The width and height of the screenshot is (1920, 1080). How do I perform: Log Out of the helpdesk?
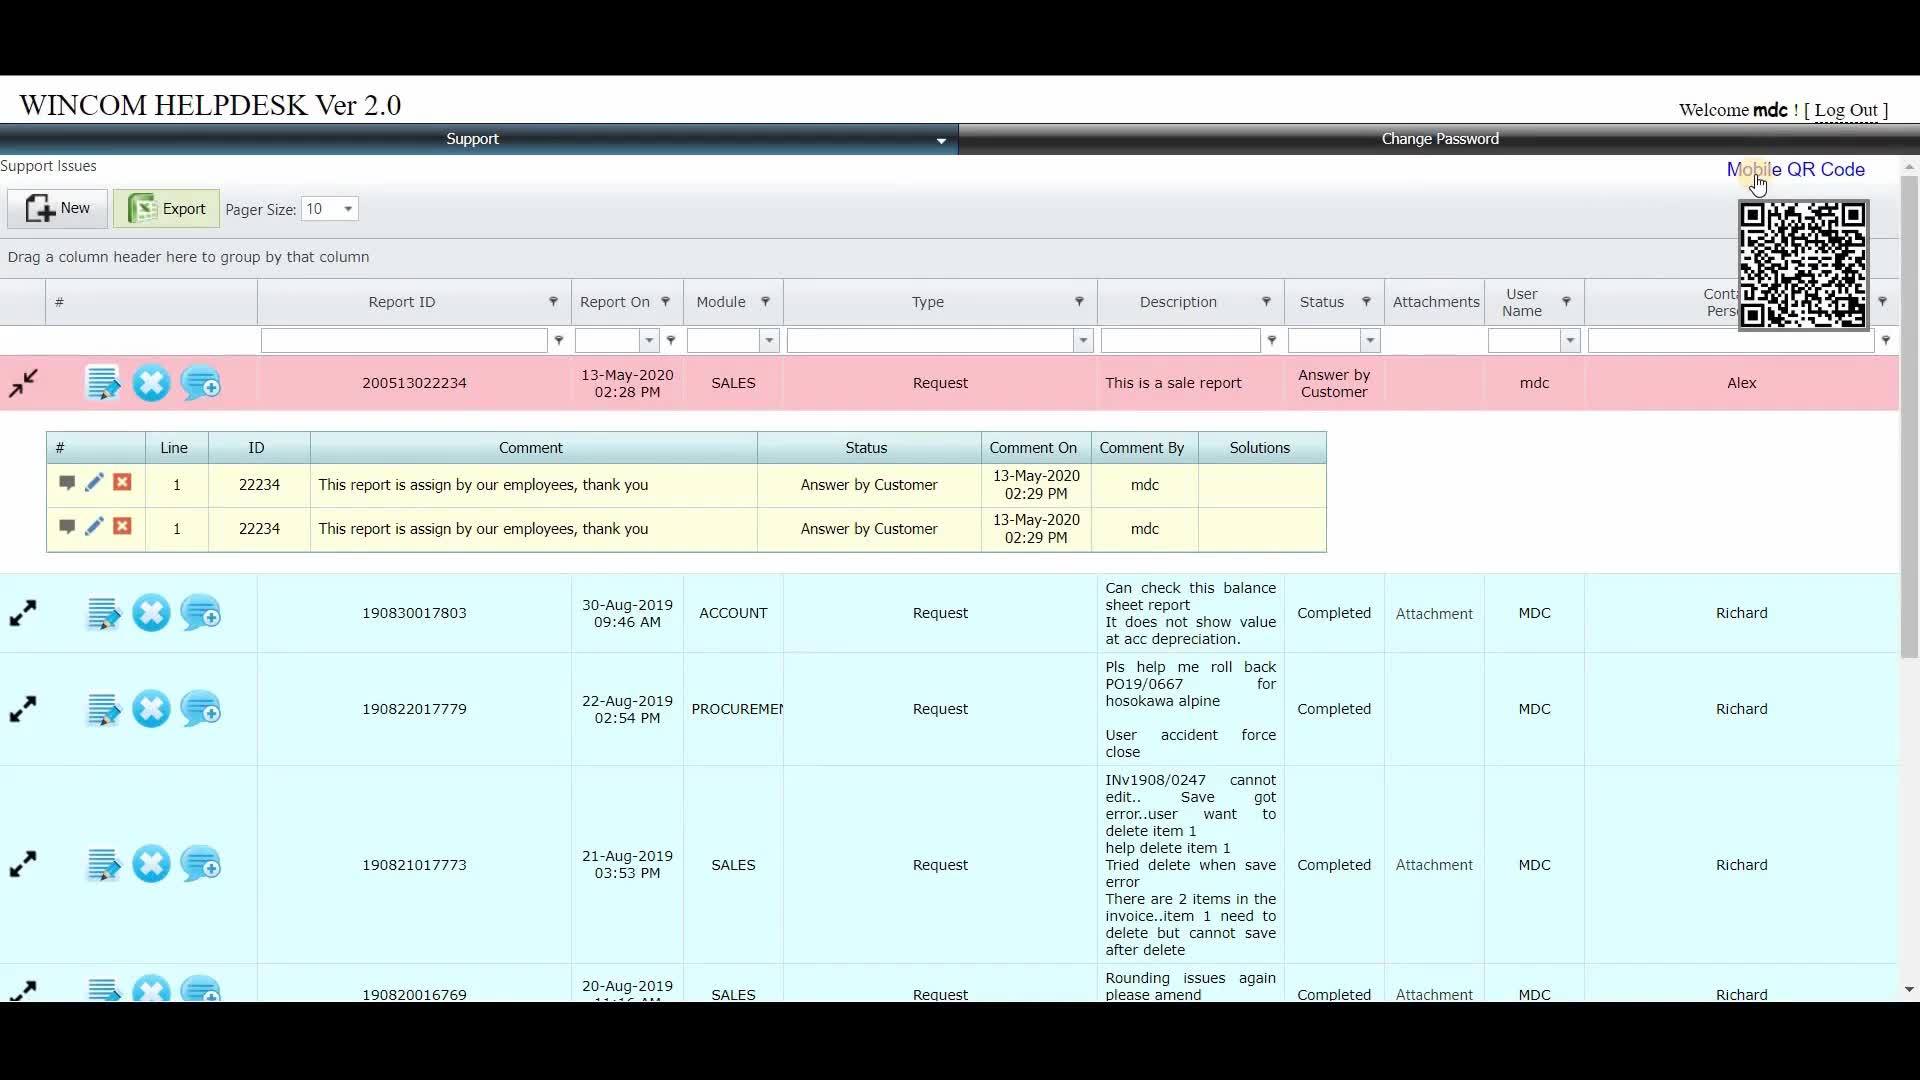pos(1846,110)
